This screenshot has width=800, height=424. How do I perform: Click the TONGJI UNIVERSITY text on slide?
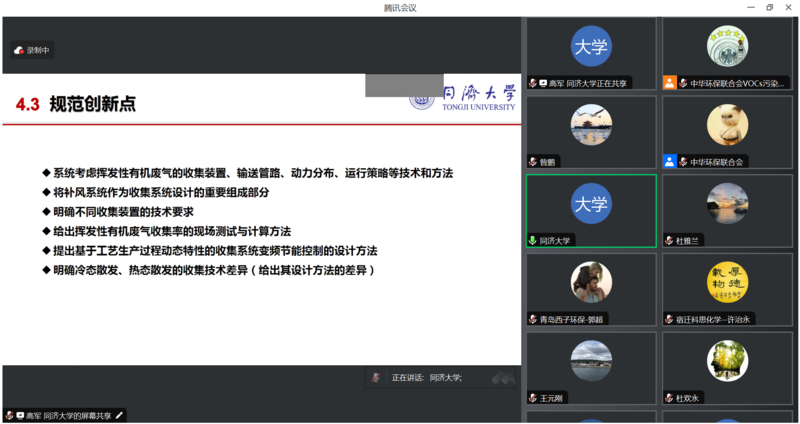coord(479,107)
